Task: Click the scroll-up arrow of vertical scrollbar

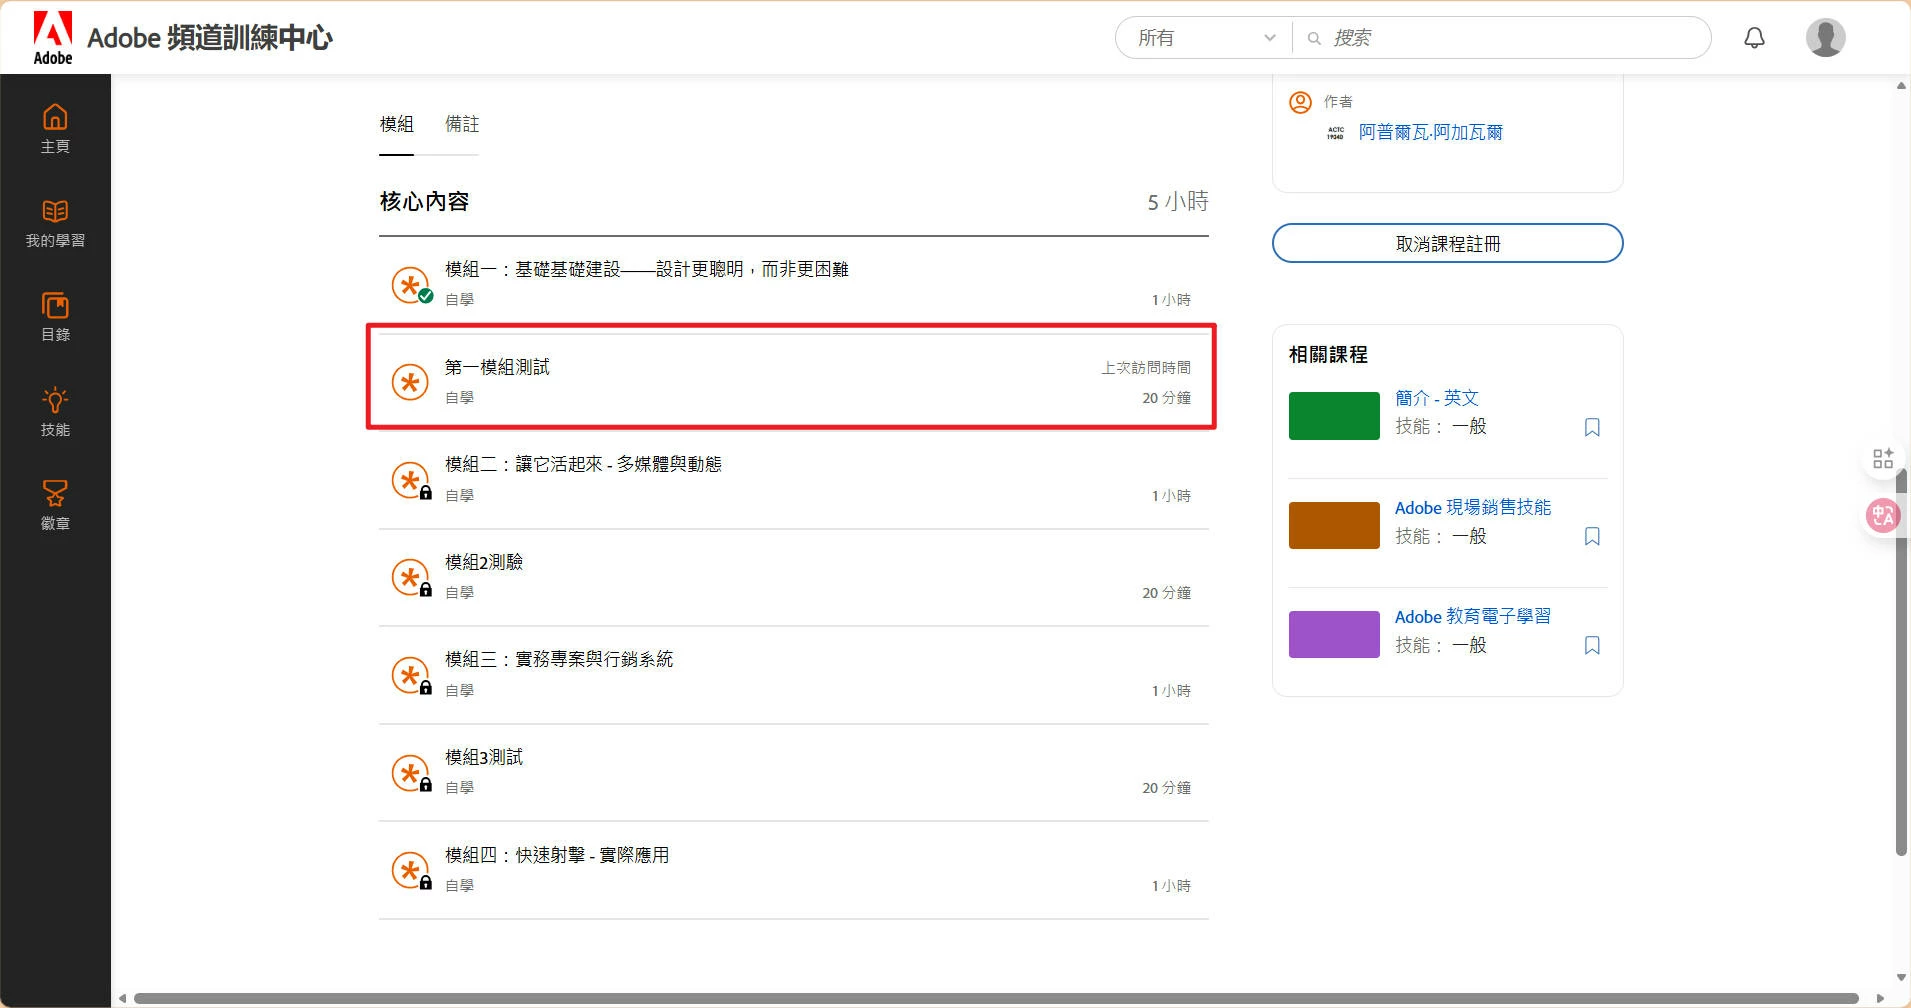Action: [x=1901, y=86]
